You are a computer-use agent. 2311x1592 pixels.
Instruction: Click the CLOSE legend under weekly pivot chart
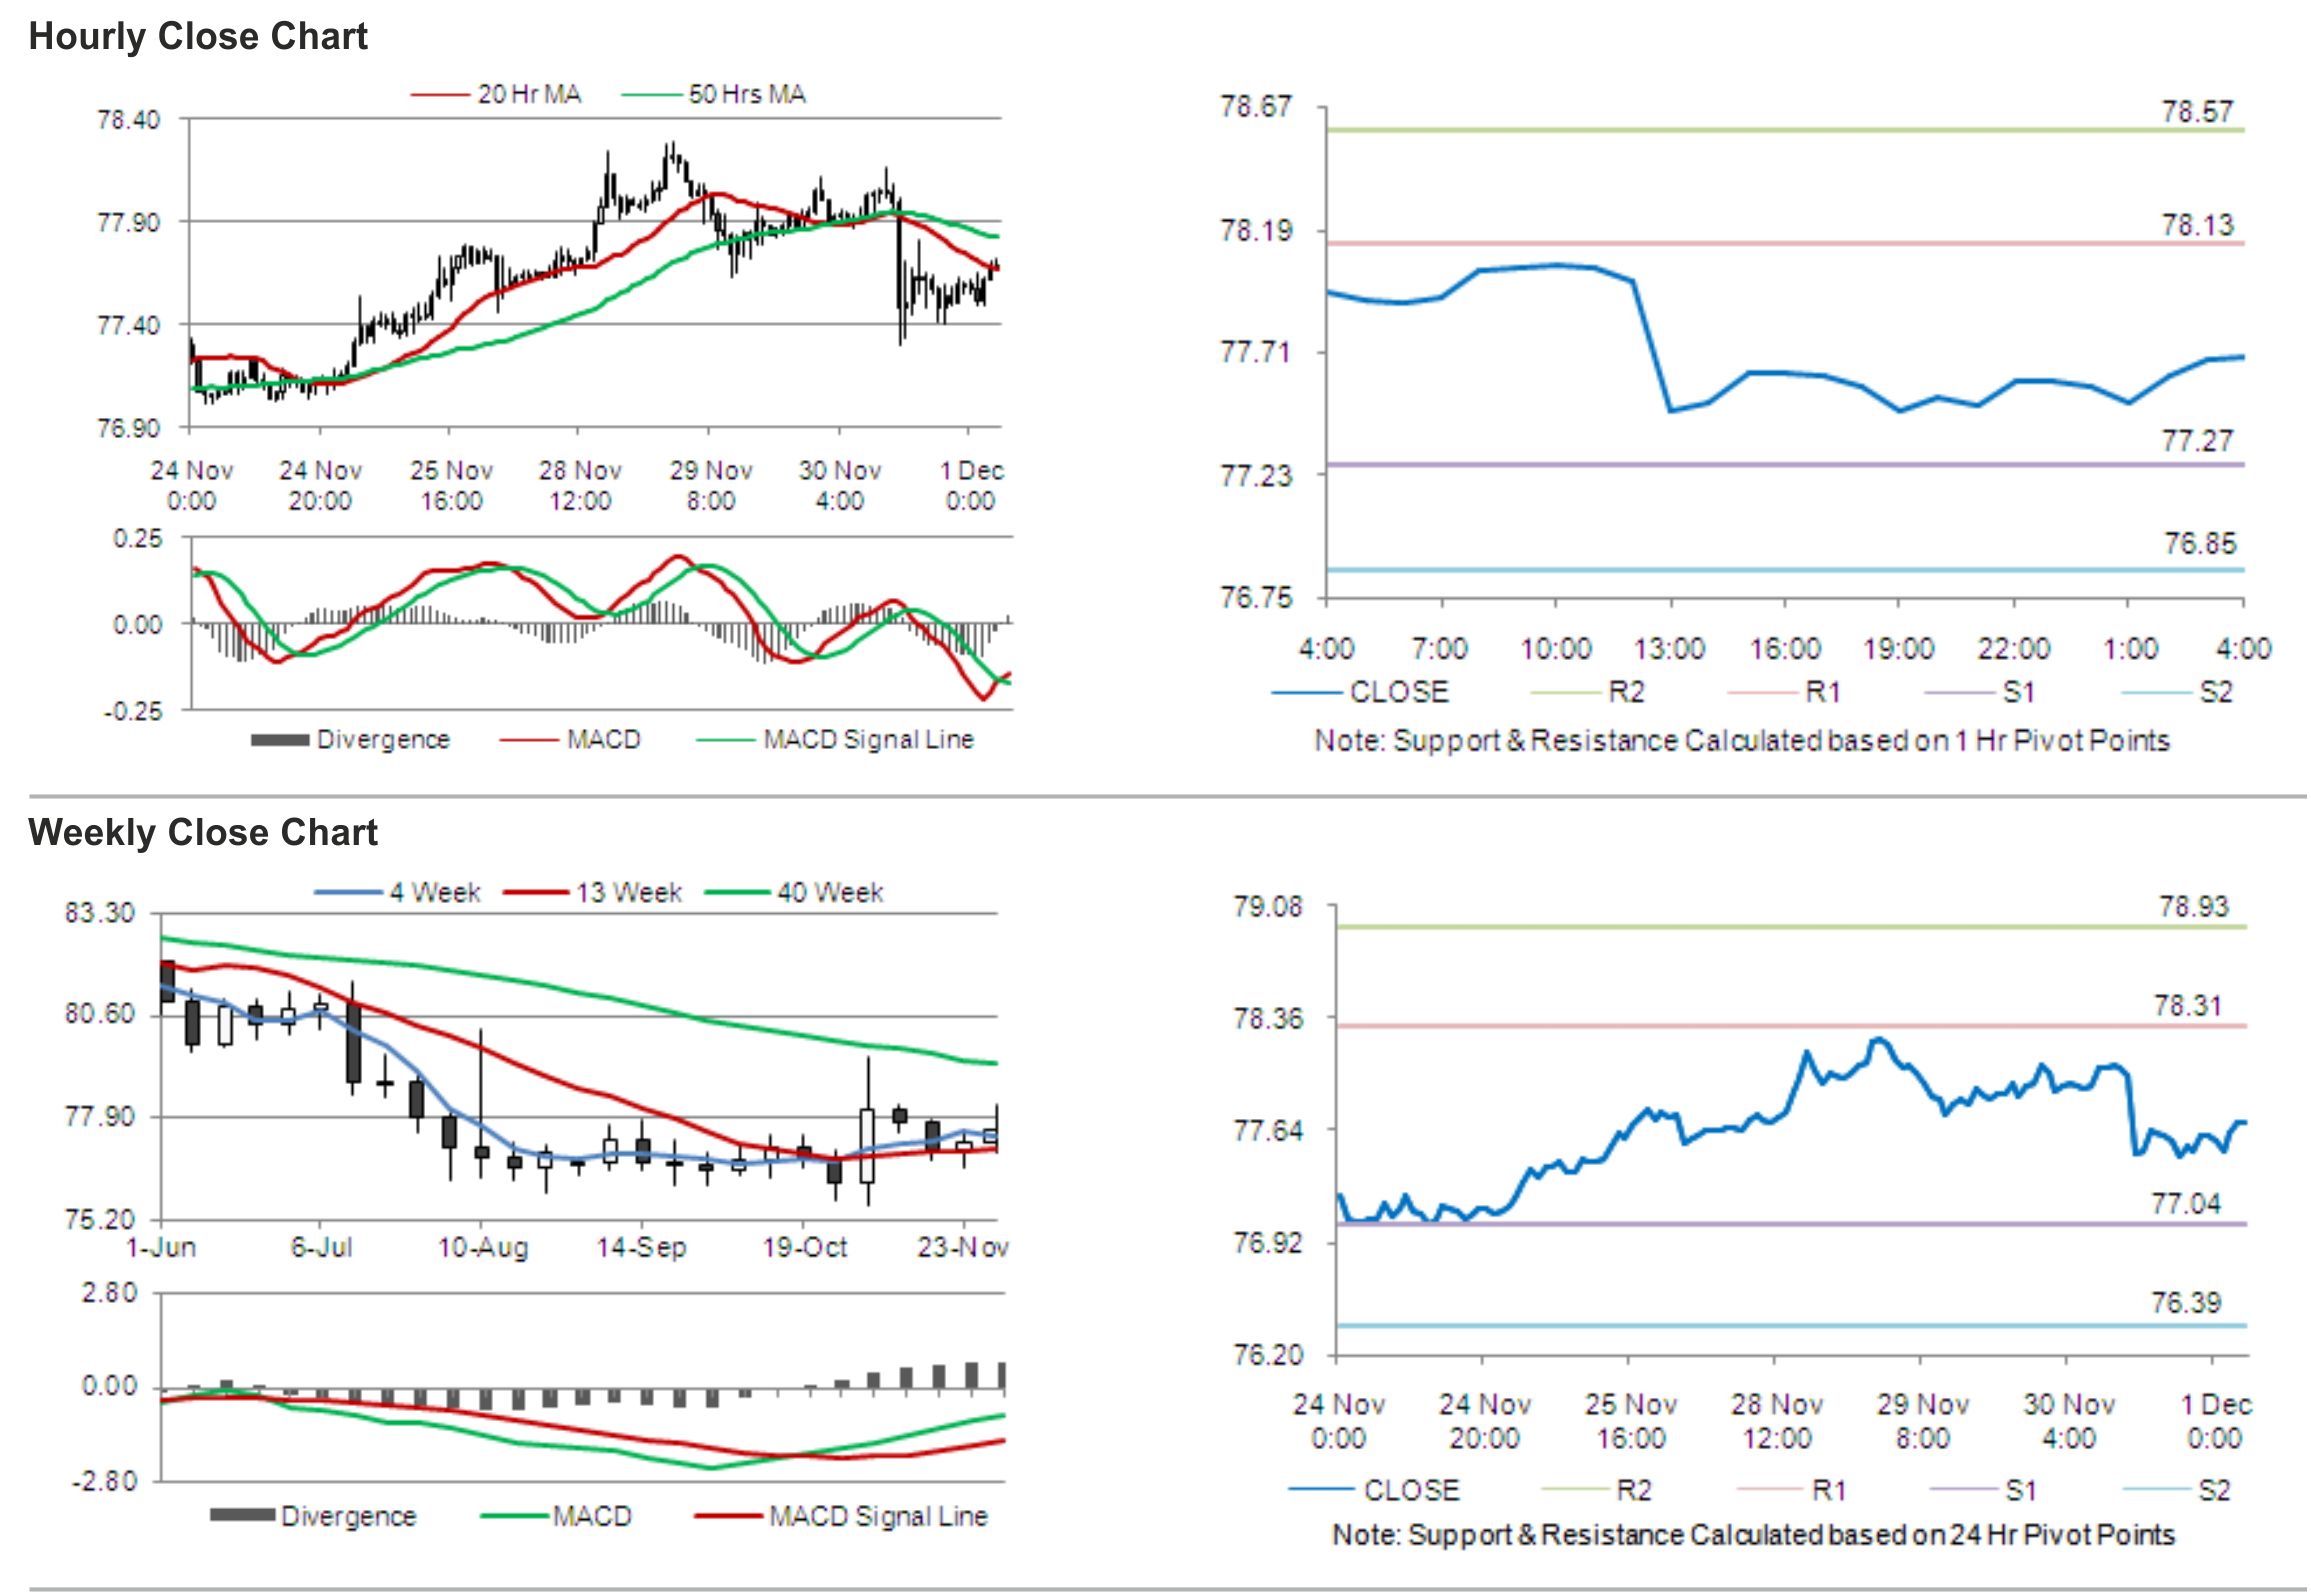click(1411, 1491)
